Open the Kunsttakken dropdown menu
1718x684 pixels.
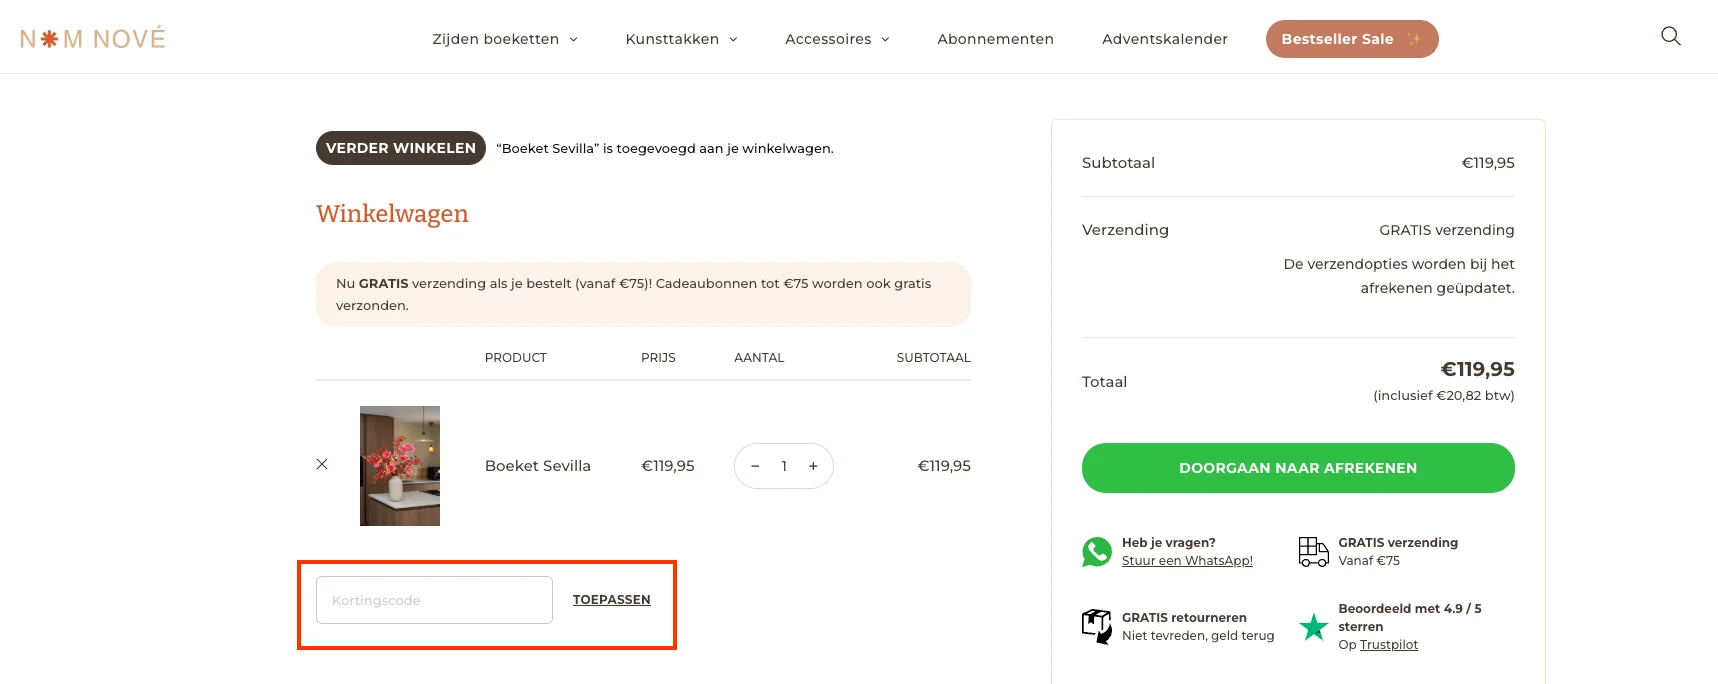click(x=680, y=39)
